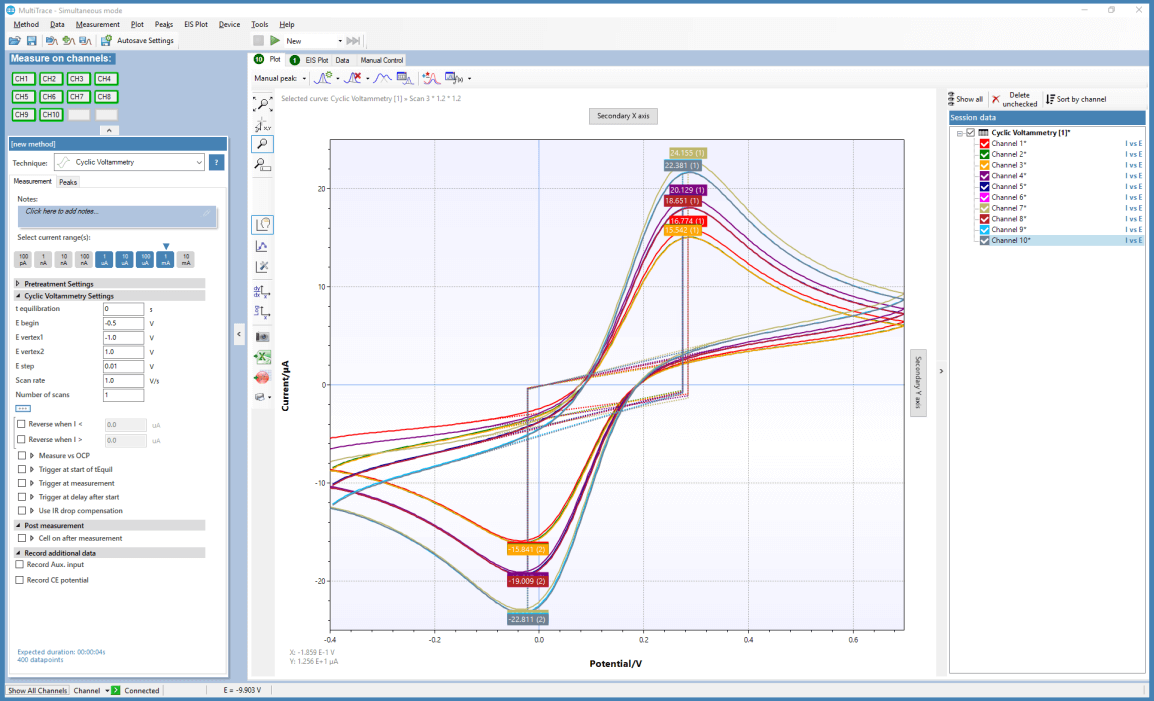This screenshot has width=1154, height=701.
Task: Toggle channel CH10 button
Action: pyautogui.click(x=51, y=115)
